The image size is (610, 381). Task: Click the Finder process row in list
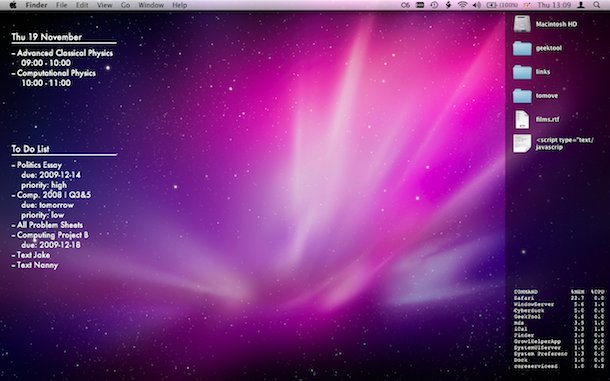pos(559,335)
